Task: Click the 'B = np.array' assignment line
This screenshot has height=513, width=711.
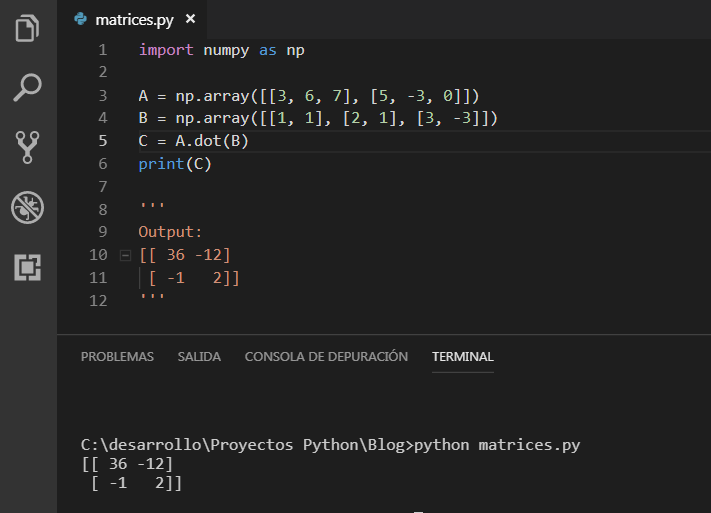Action: point(318,118)
